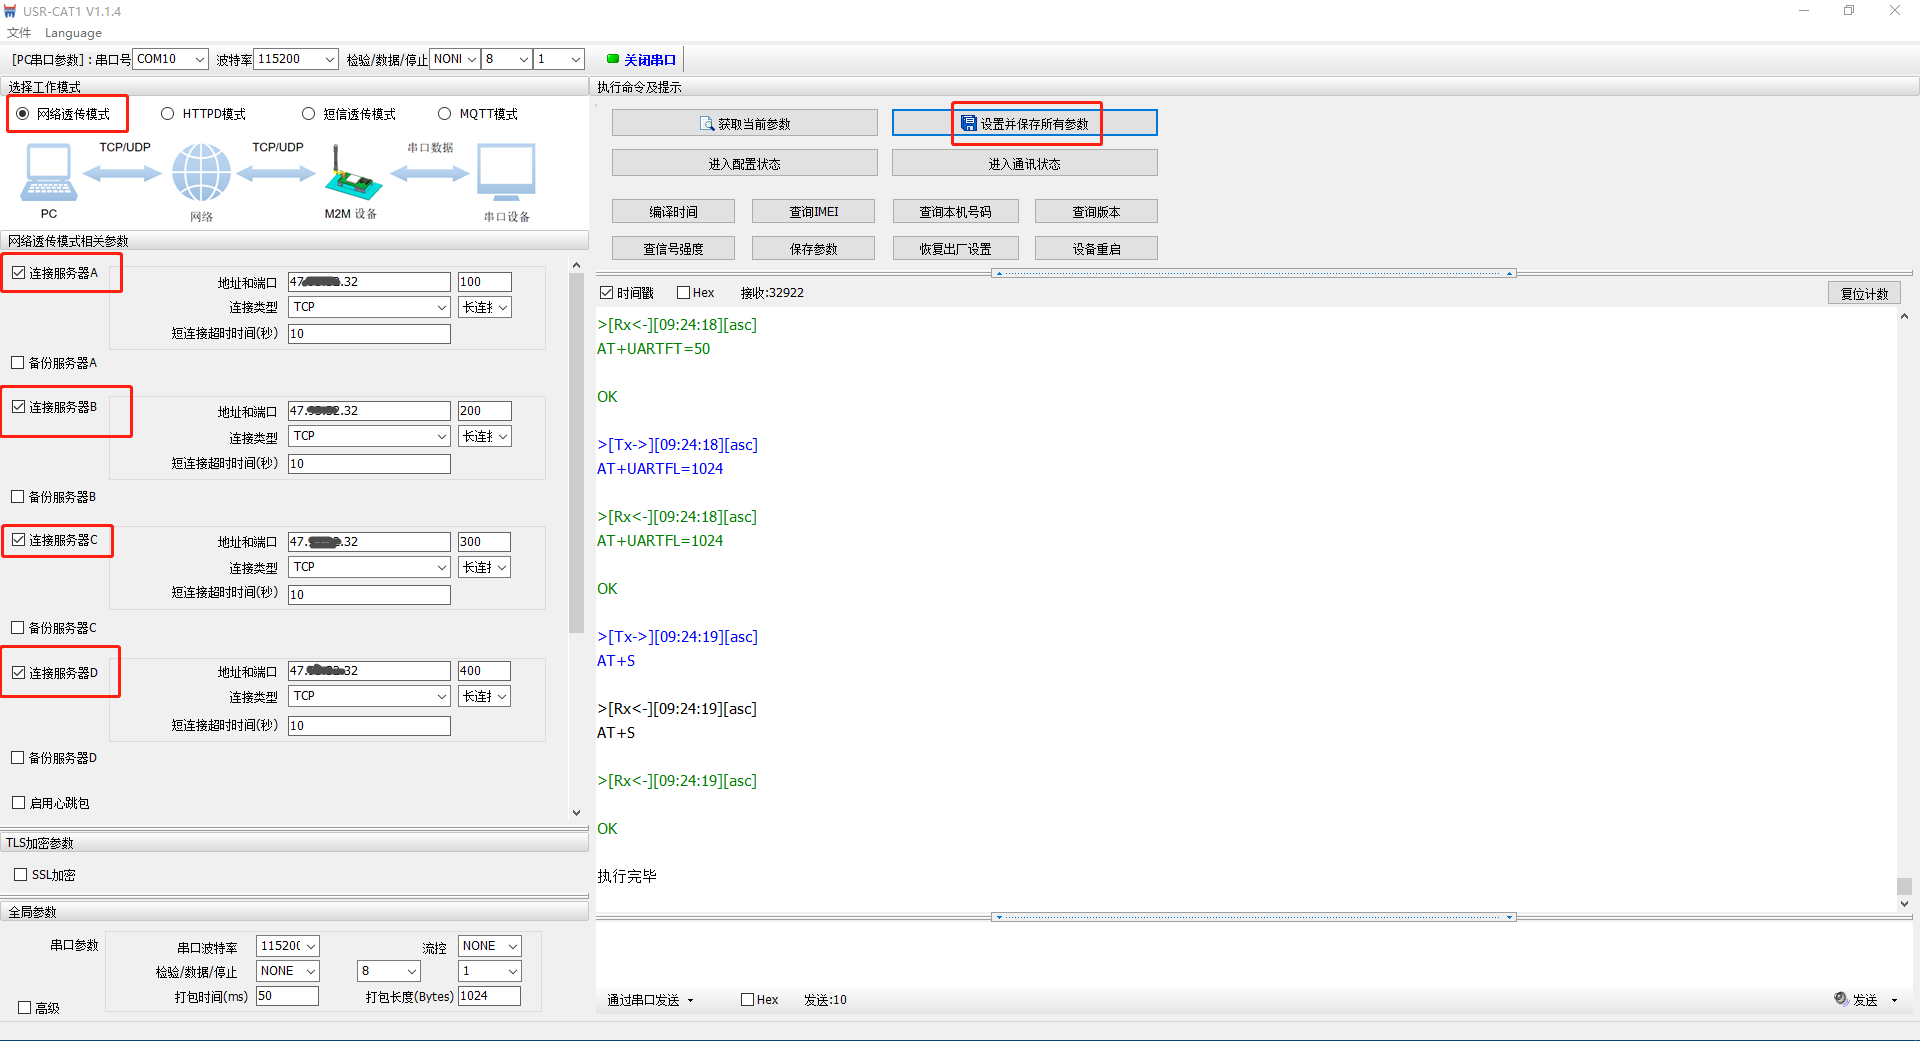Click the get current parameters magnifier icon
1920x1041 pixels.
click(x=707, y=124)
